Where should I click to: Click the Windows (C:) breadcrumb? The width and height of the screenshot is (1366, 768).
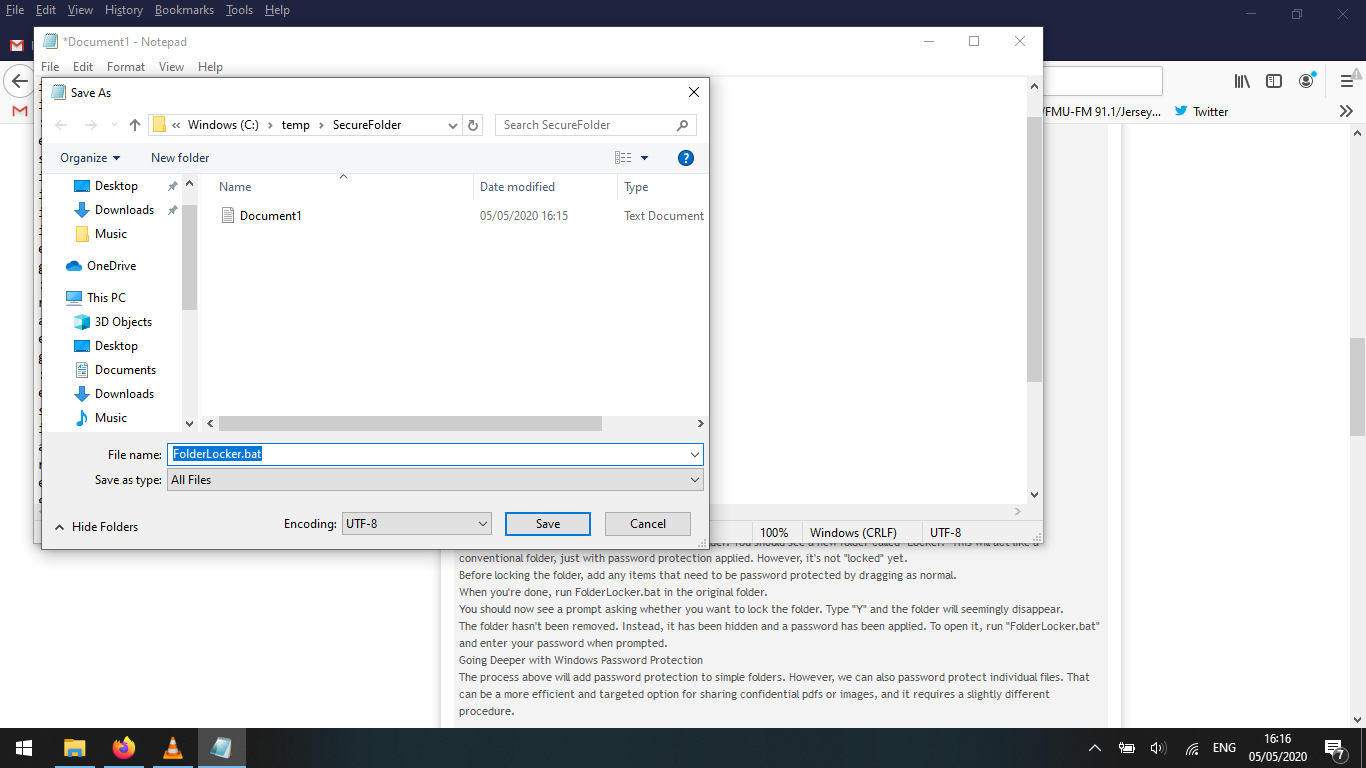(223, 125)
